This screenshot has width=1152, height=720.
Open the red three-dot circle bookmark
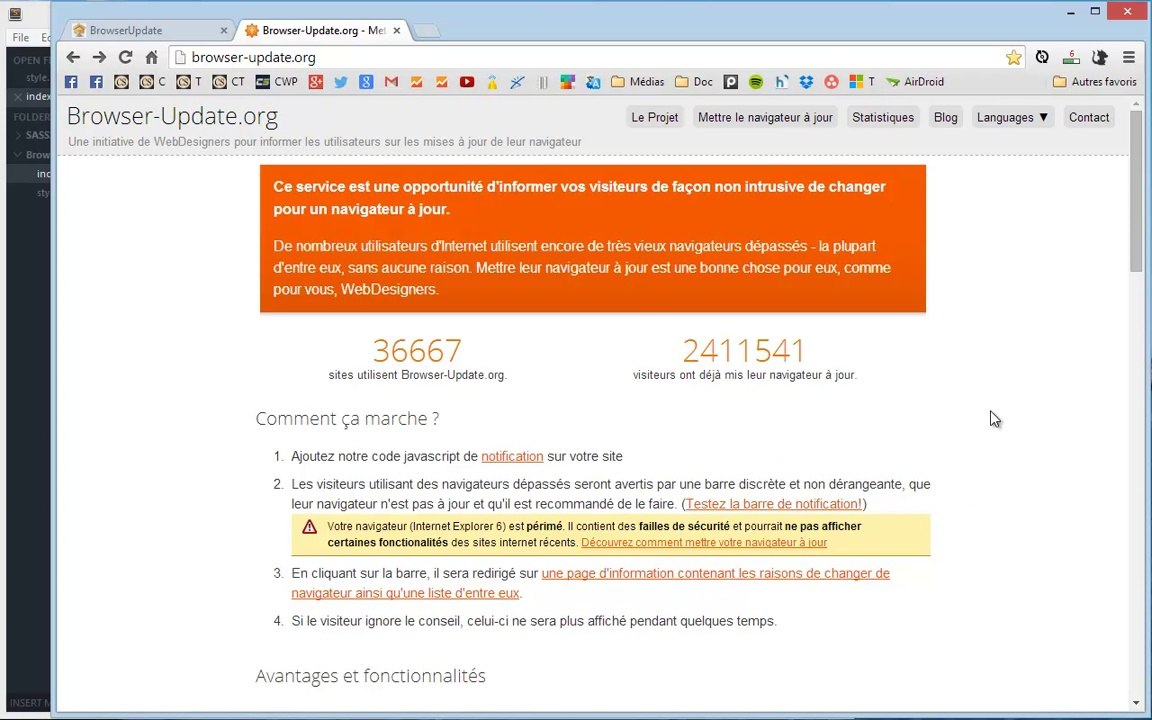point(831,82)
